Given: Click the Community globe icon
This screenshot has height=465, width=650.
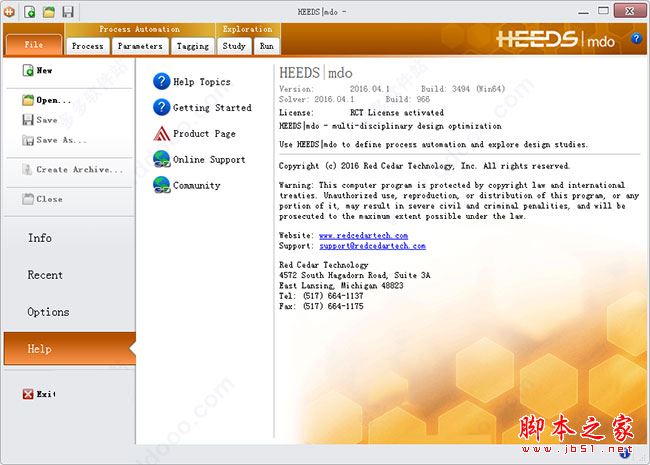Looking at the screenshot, I should tap(162, 185).
